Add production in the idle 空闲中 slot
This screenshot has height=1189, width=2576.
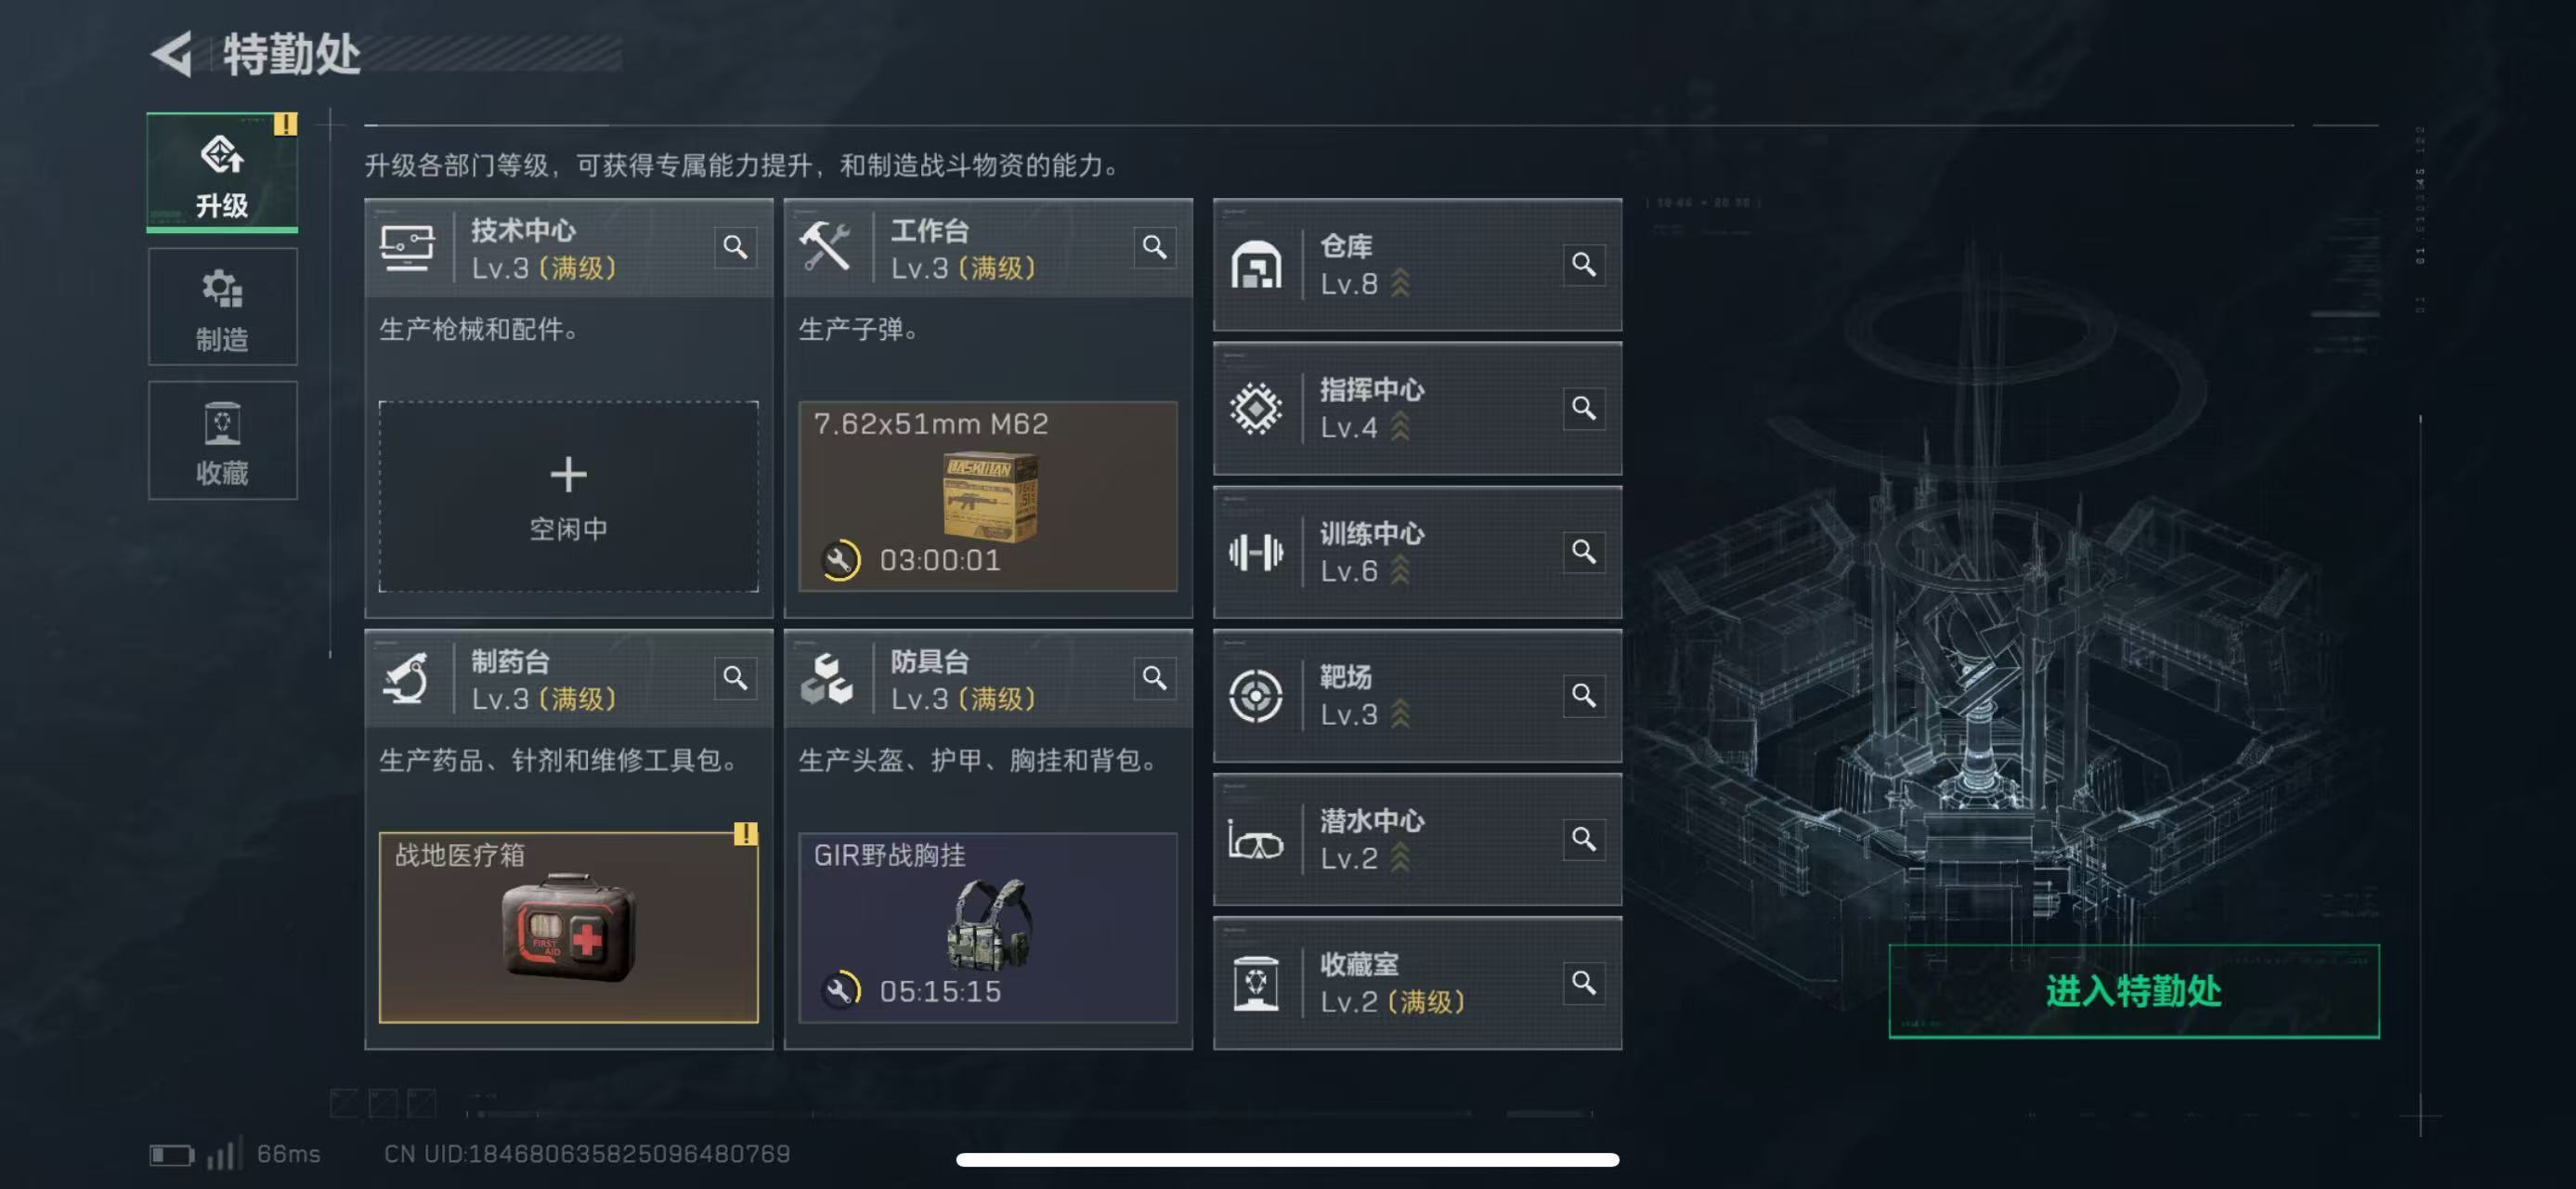click(568, 497)
